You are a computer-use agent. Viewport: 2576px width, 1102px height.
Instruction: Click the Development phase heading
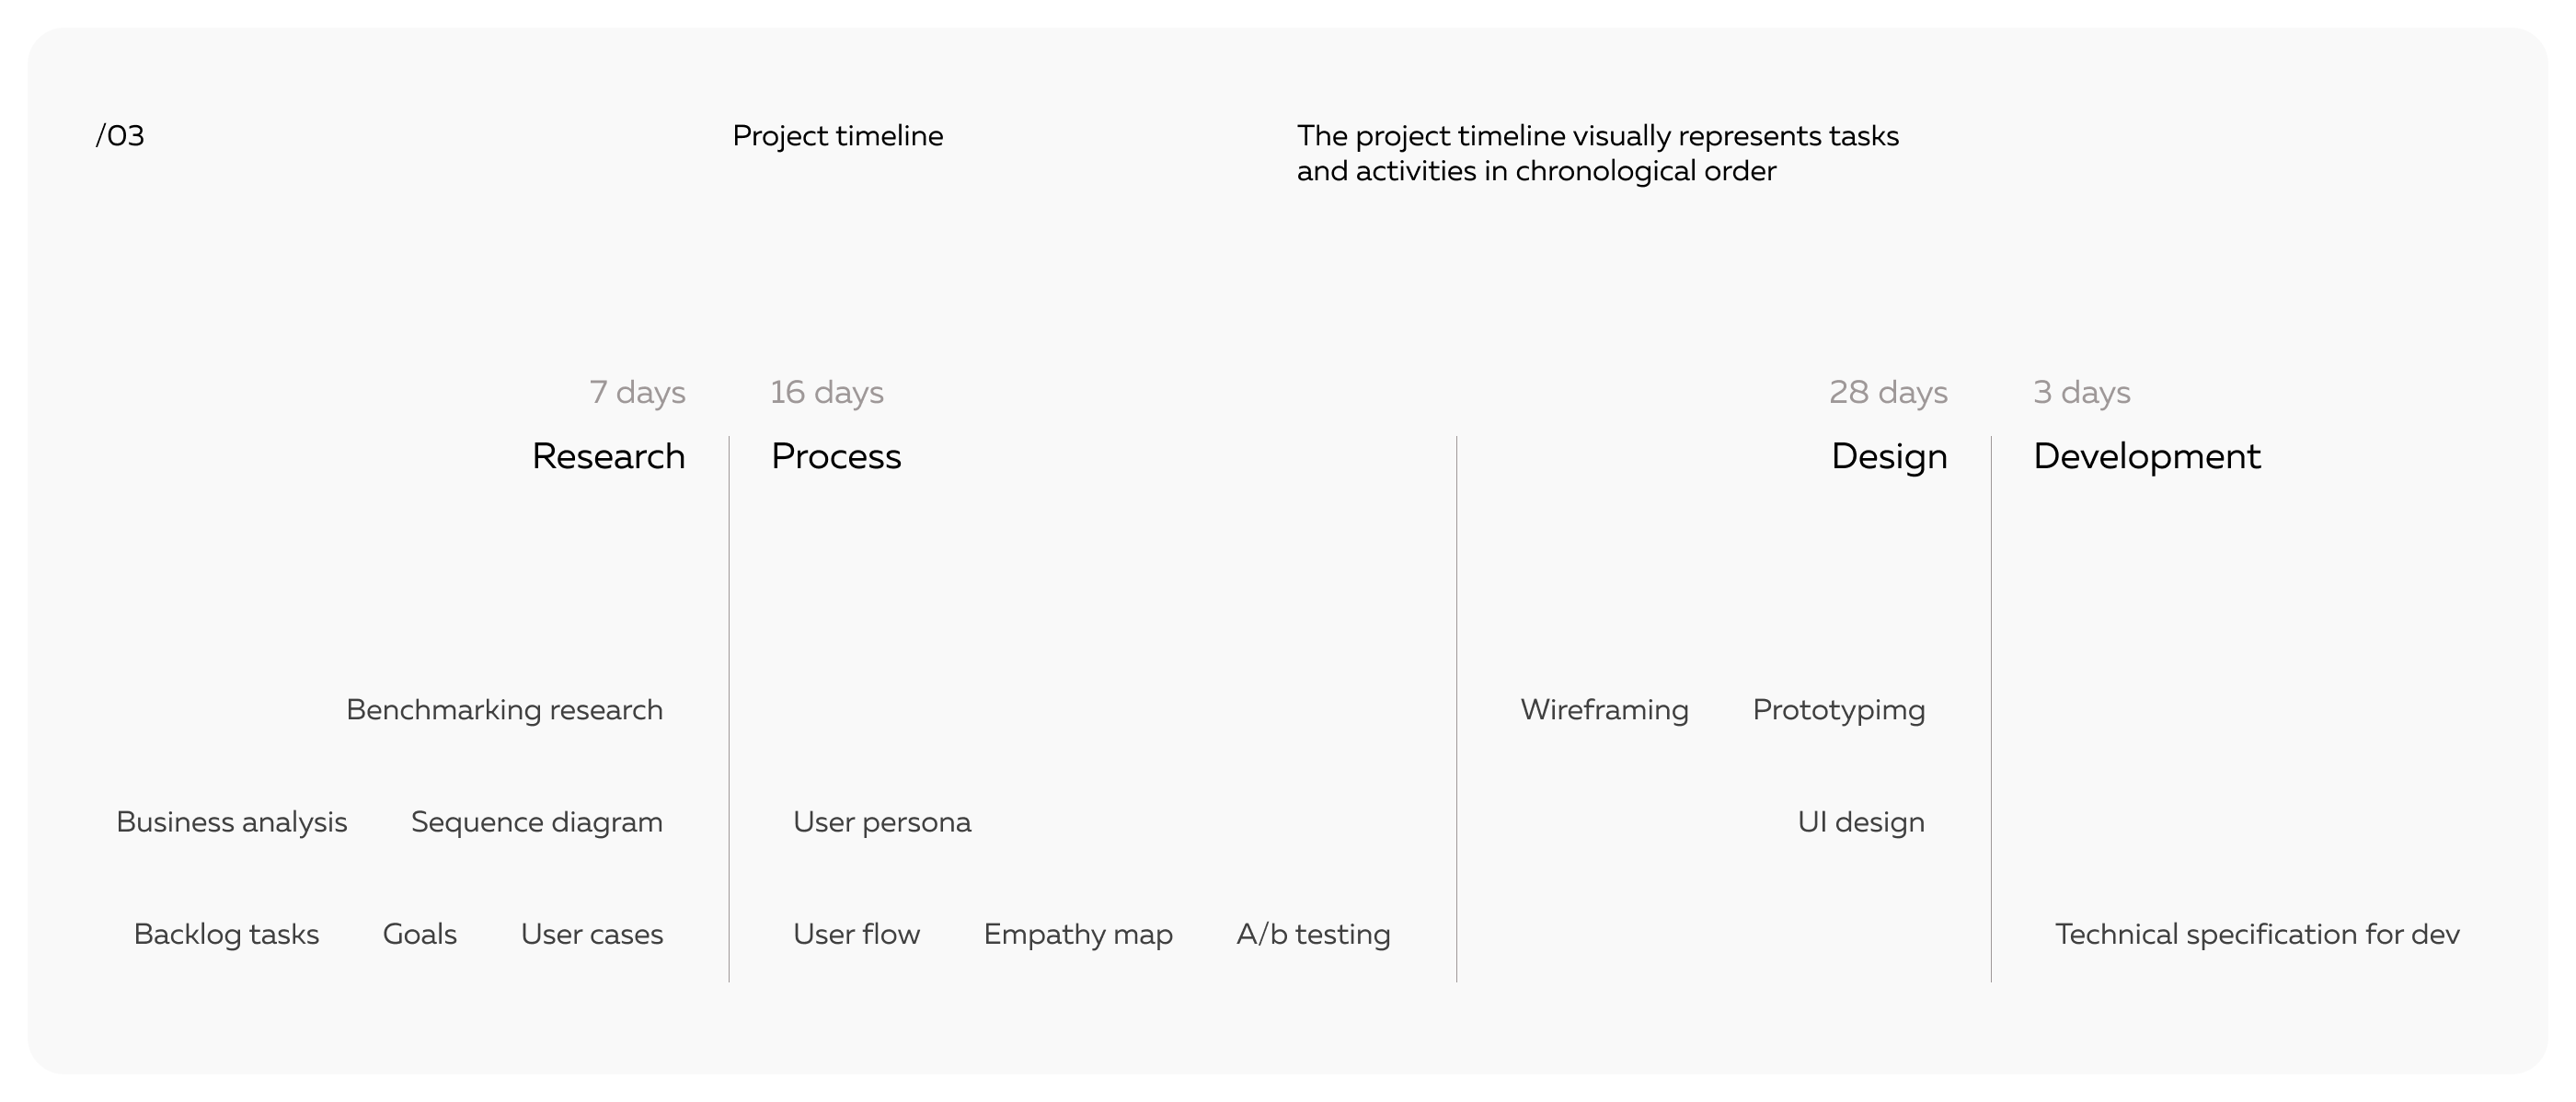tap(2146, 456)
